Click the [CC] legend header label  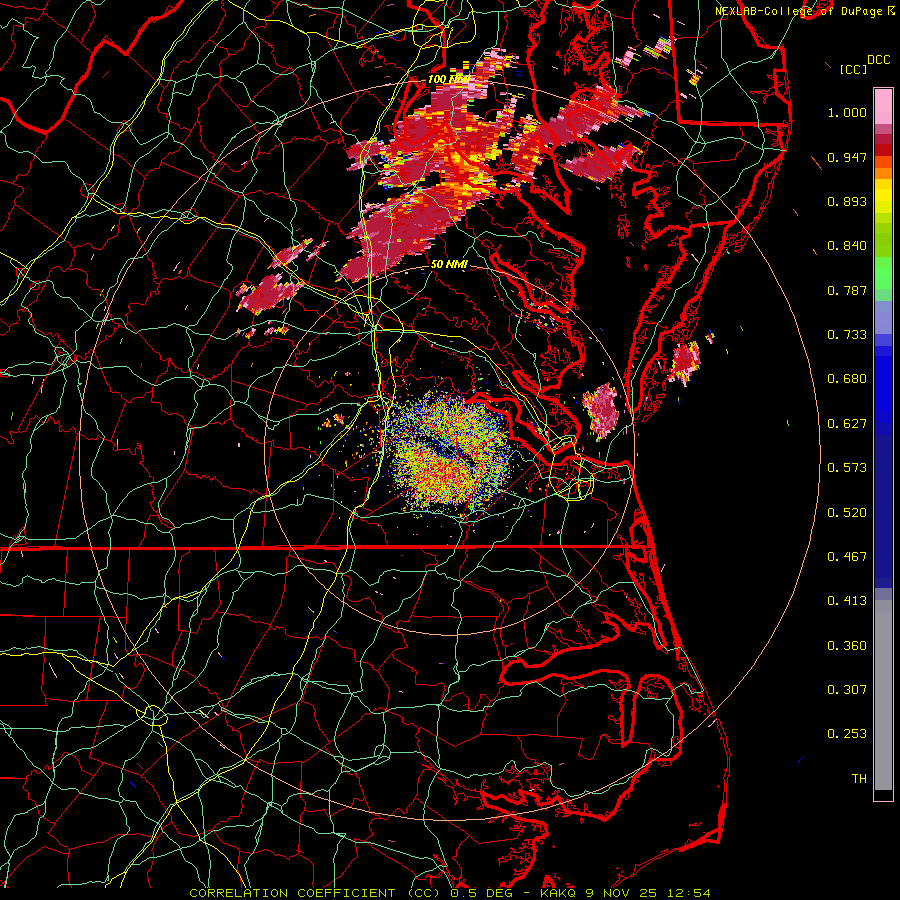click(853, 69)
